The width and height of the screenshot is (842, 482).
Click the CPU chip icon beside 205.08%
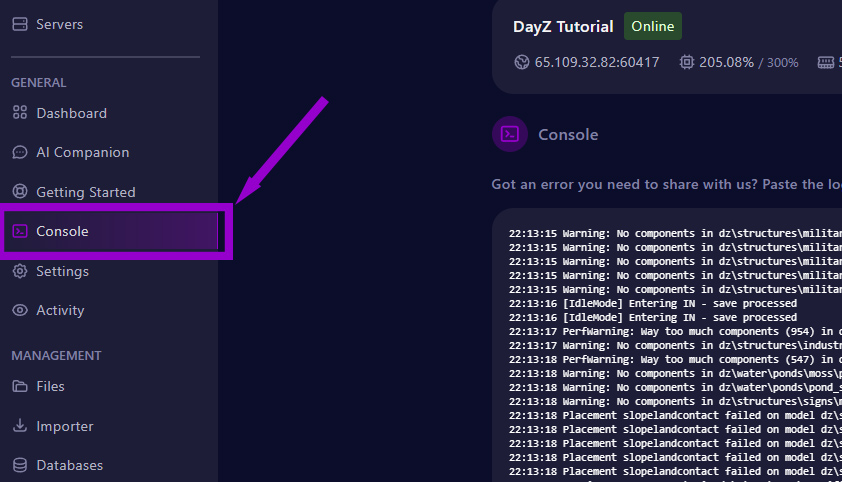686,62
